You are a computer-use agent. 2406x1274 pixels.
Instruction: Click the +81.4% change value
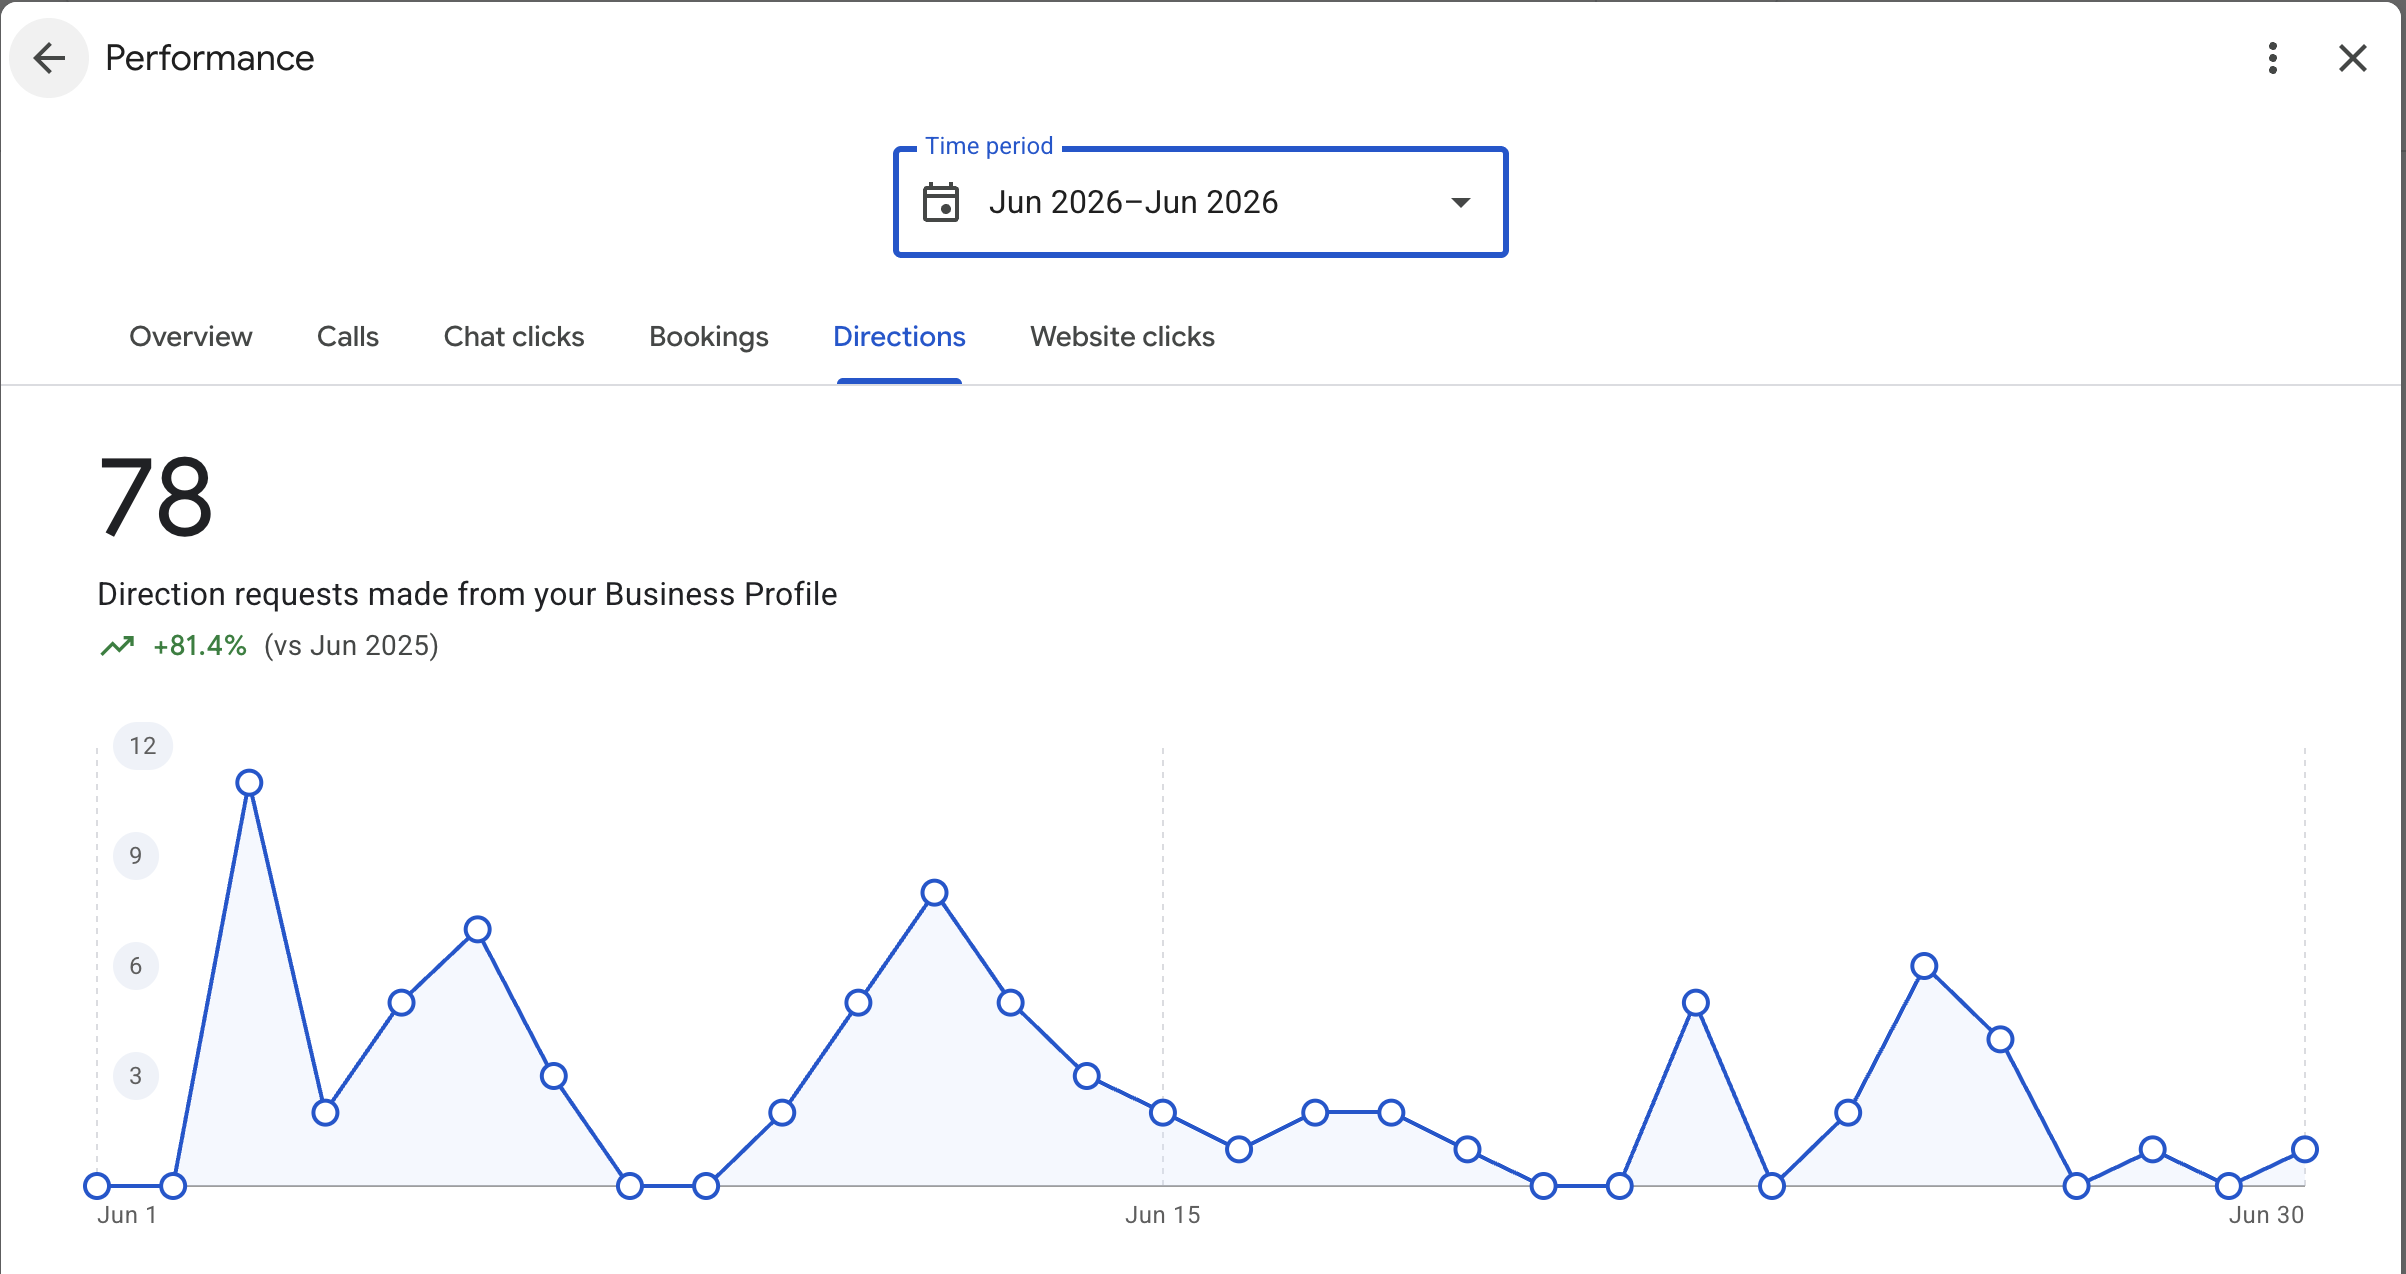click(200, 646)
